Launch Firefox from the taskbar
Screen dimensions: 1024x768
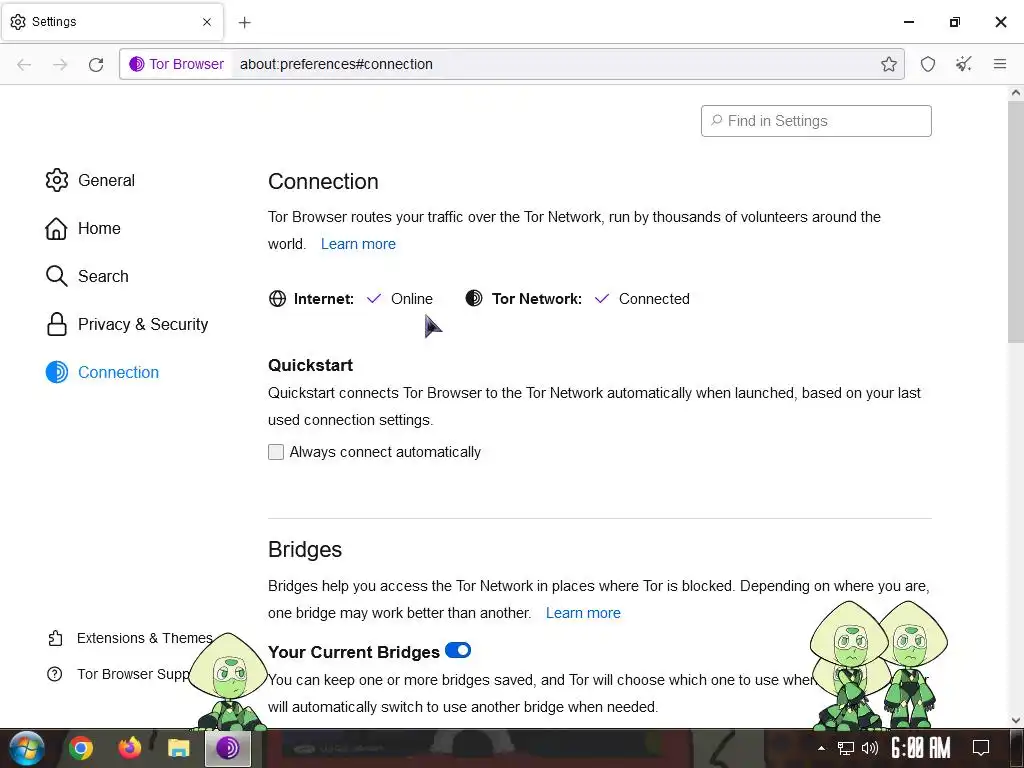(x=130, y=748)
